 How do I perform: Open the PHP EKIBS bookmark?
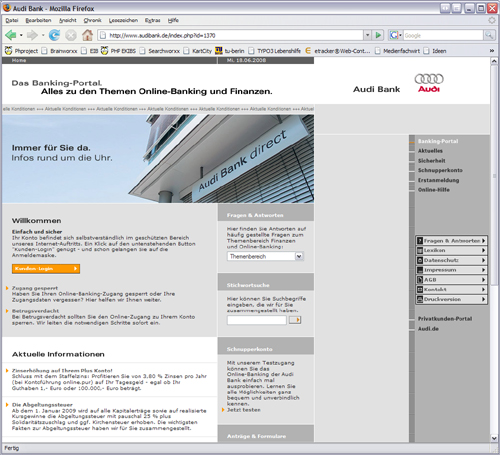click(x=118, y=51)
